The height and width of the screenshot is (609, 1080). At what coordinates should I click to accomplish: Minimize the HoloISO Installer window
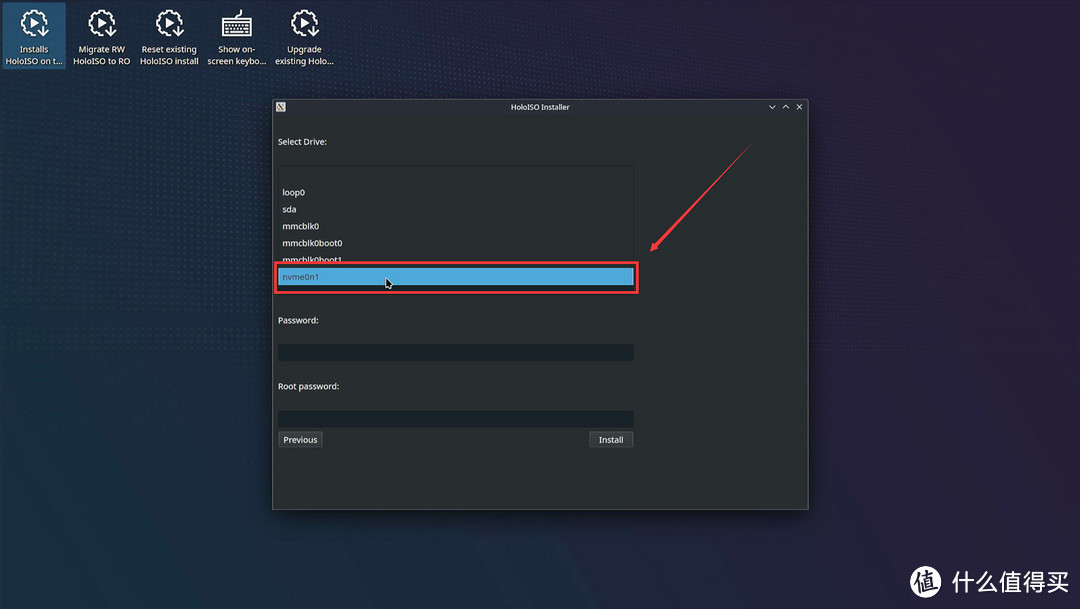click(772, 107)
